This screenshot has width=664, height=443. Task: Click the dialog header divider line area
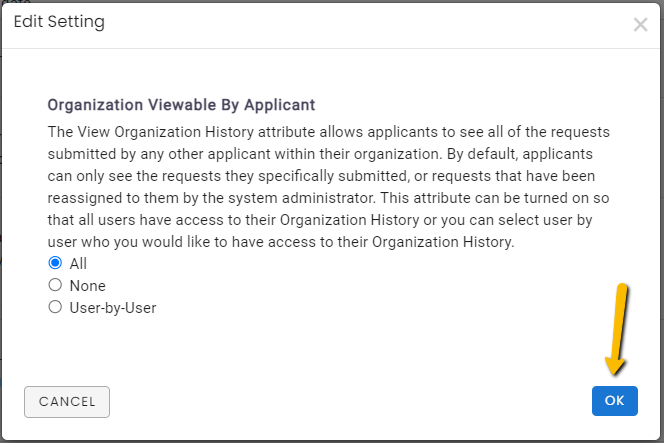[331, 48]
